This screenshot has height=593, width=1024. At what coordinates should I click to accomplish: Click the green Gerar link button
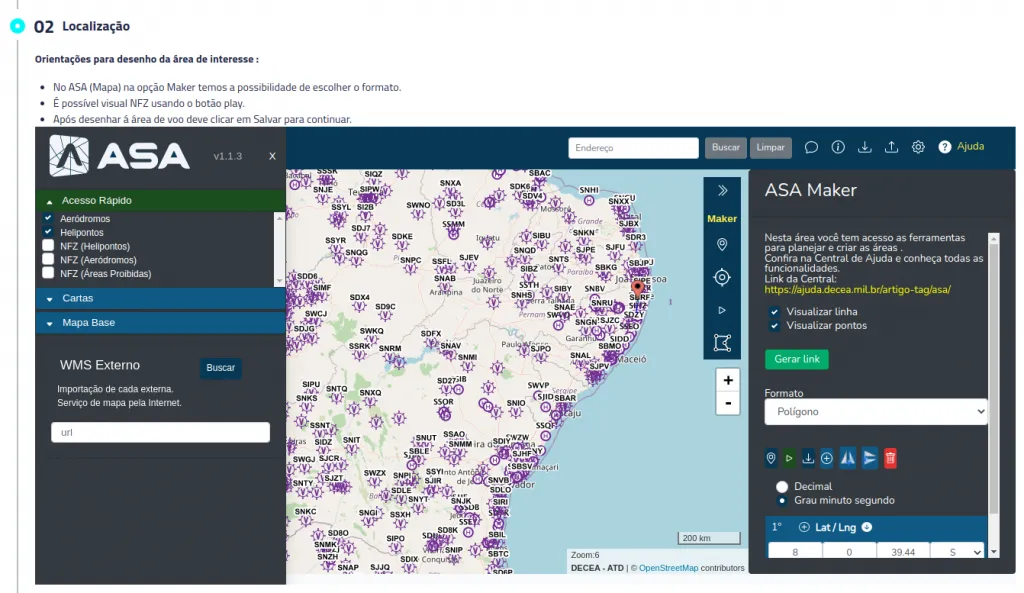(797, 359)
